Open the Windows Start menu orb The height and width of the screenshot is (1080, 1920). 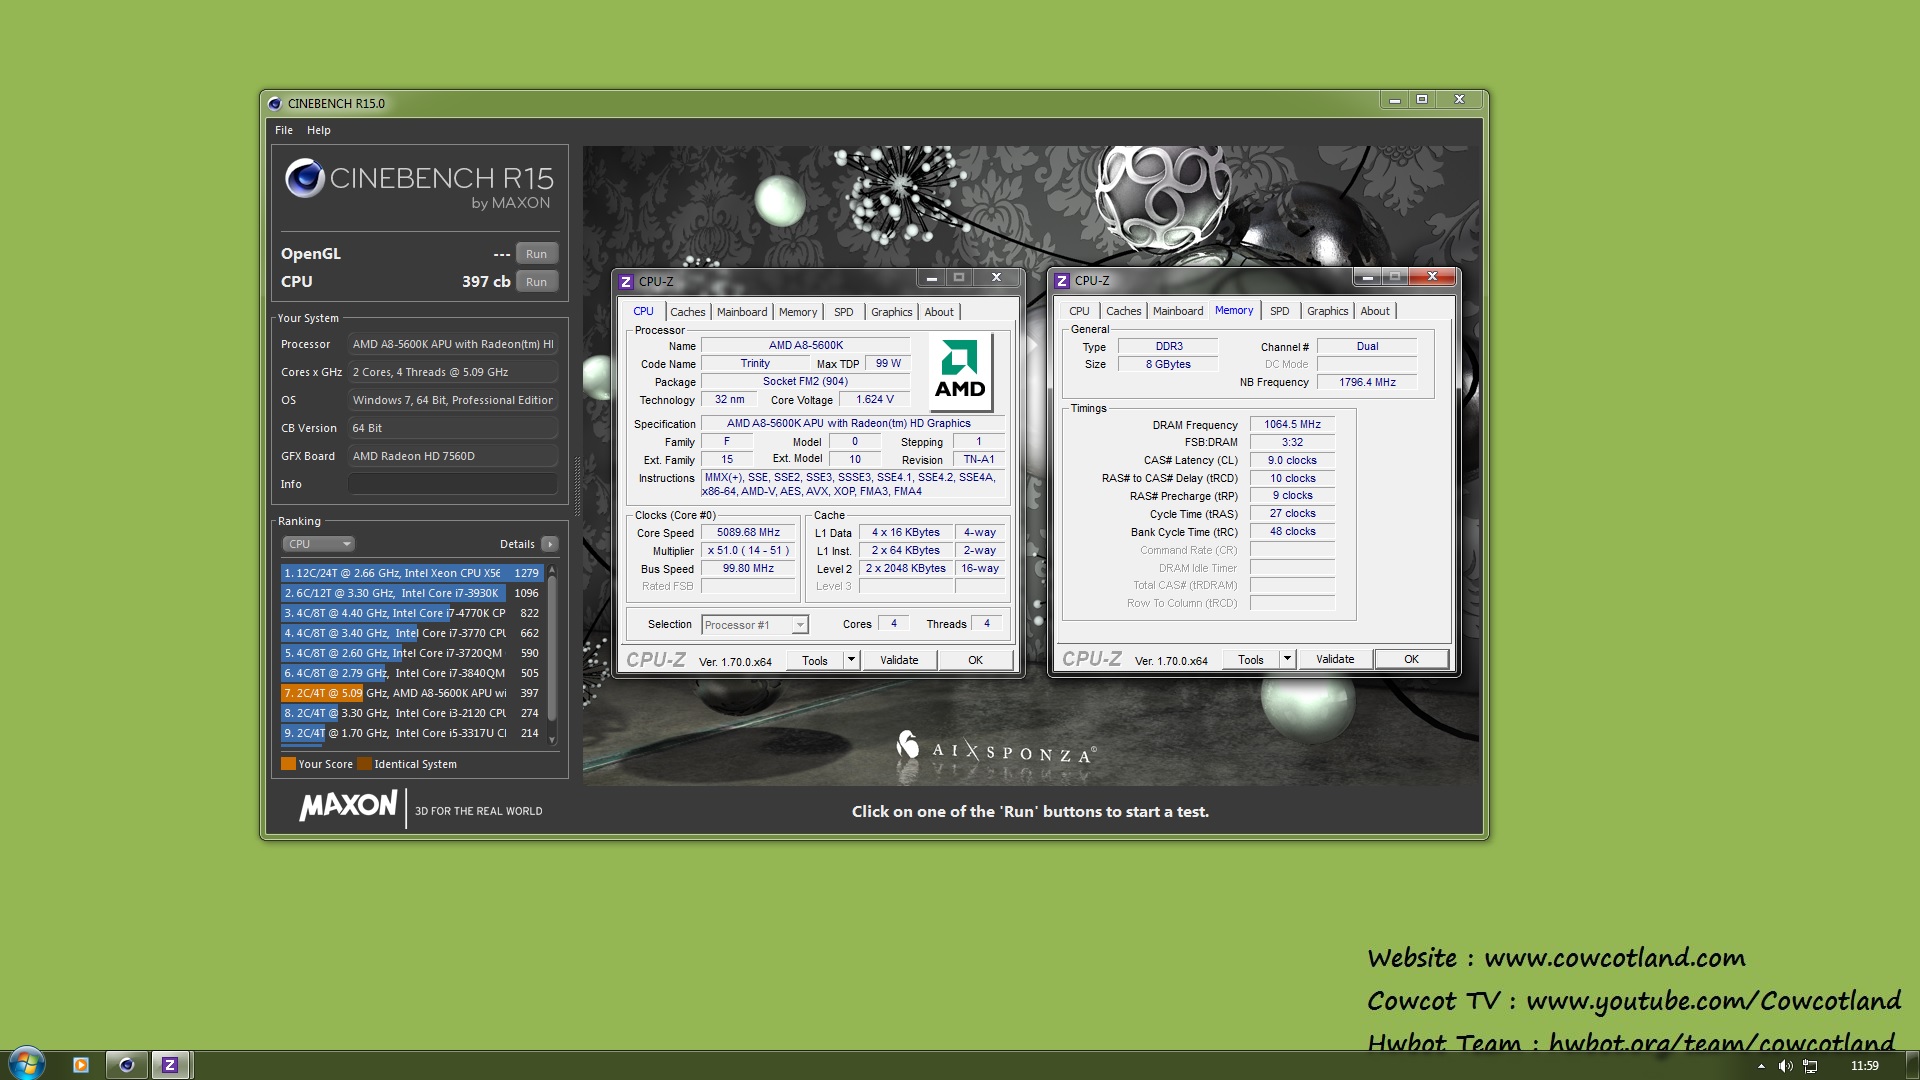click(x=26, y=1064)
